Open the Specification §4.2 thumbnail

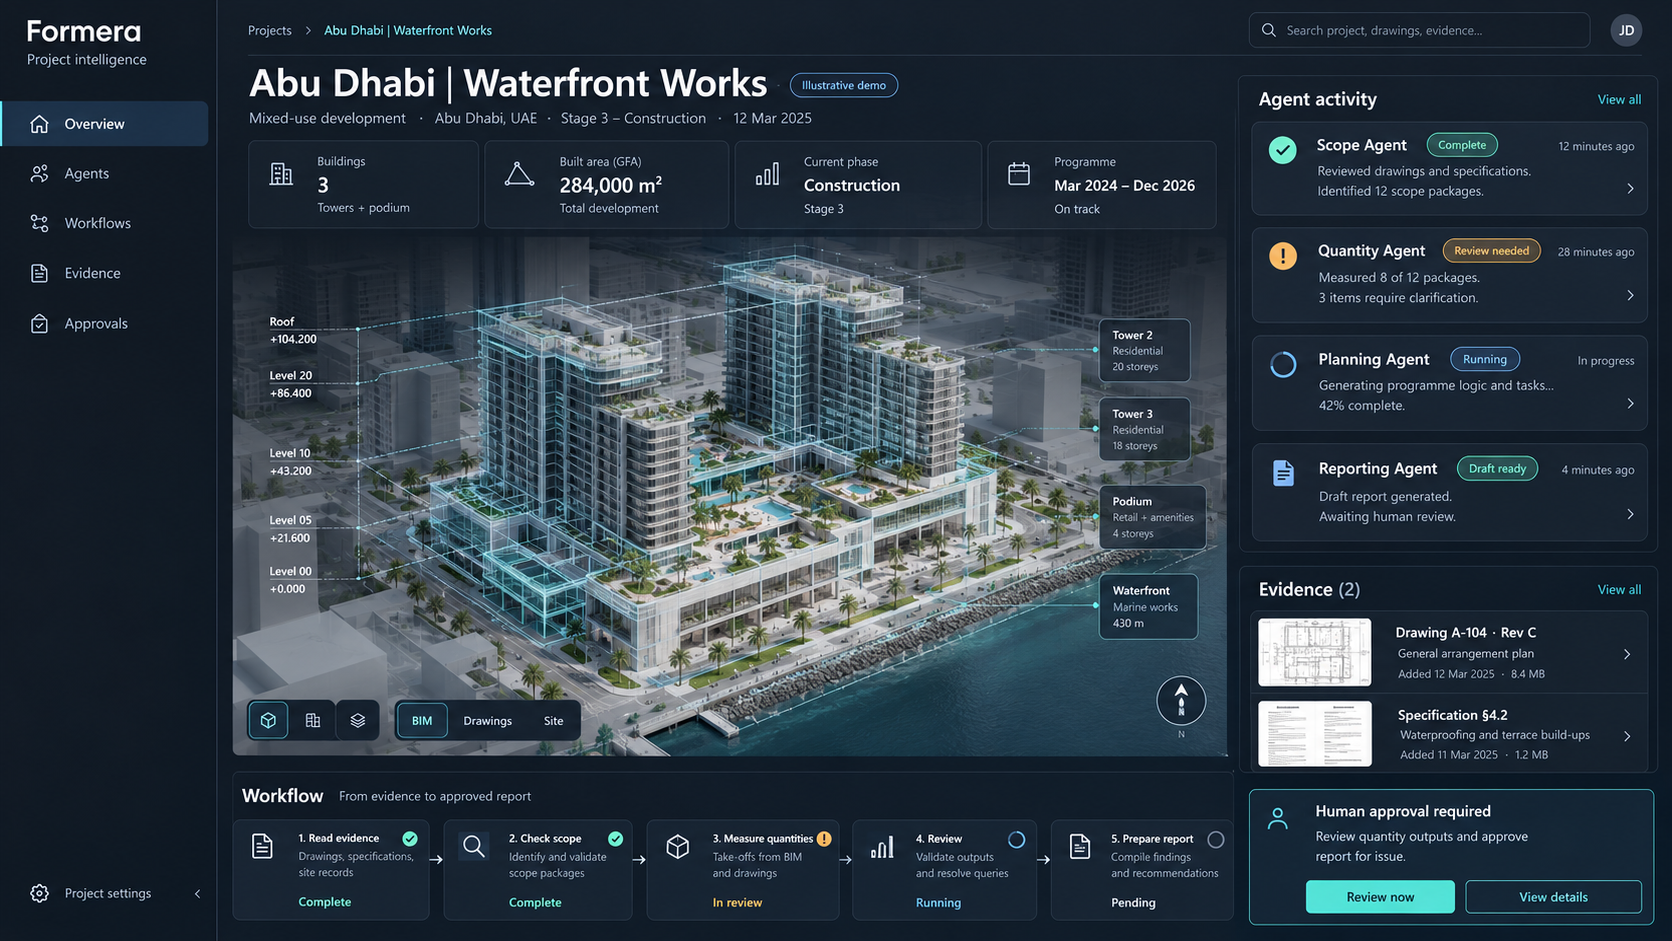(1315, 734)
